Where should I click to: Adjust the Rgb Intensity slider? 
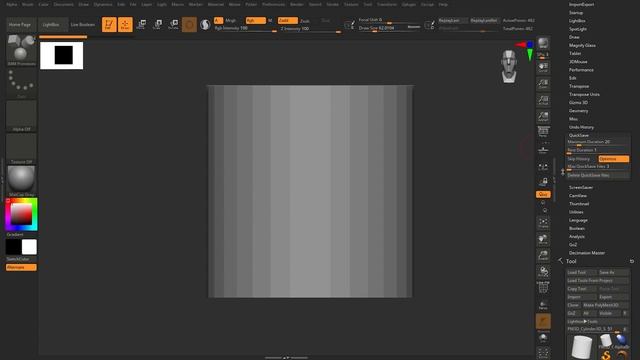[245, 29]
